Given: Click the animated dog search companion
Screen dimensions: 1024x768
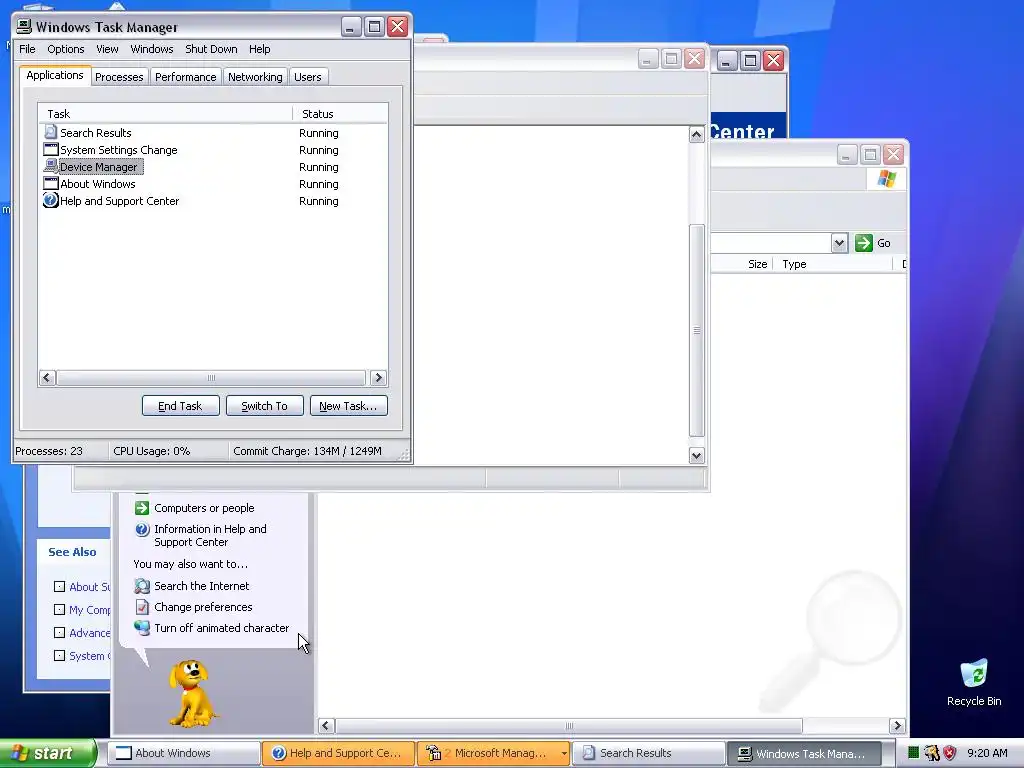Looking at the screenshot, I should point(191,693).
